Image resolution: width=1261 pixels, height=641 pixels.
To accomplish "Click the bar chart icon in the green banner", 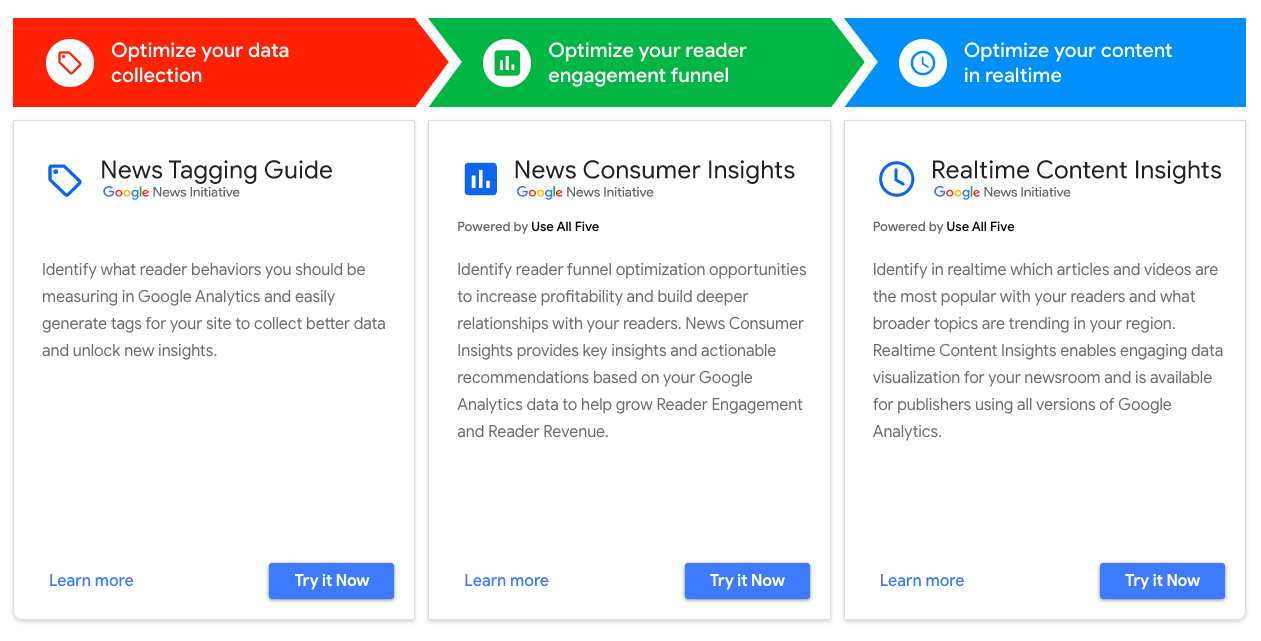I will coord(506,62).
